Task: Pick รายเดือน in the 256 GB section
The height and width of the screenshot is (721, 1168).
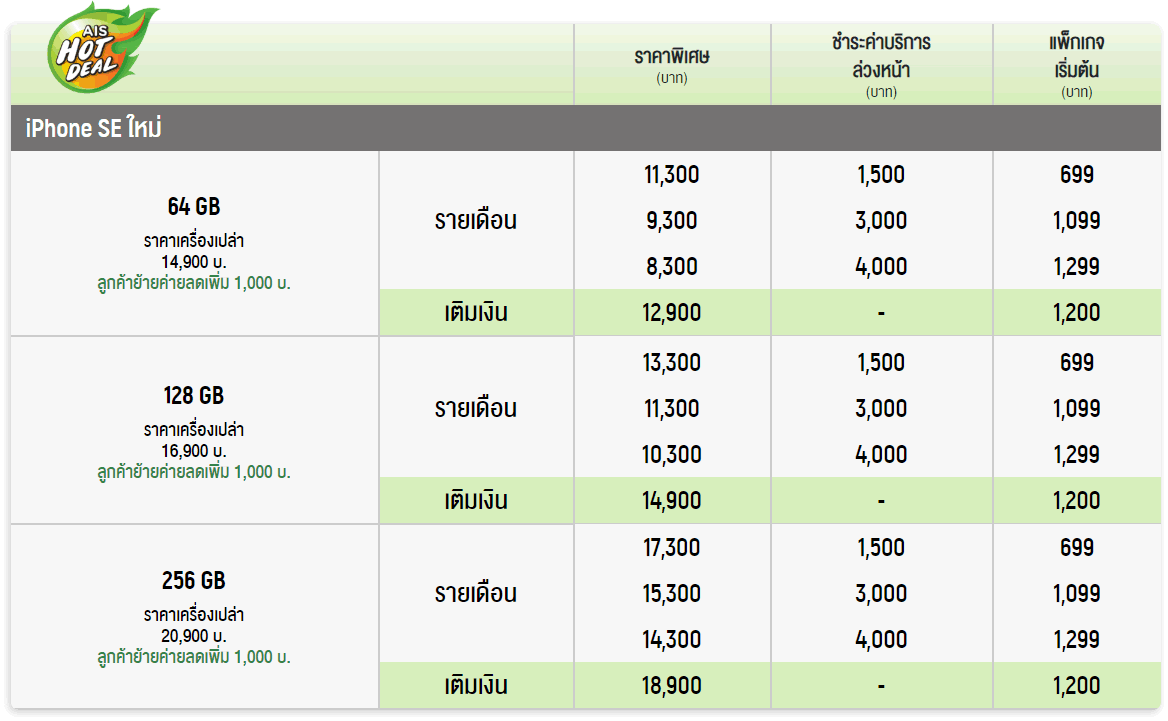Action: tap(476, 594)
